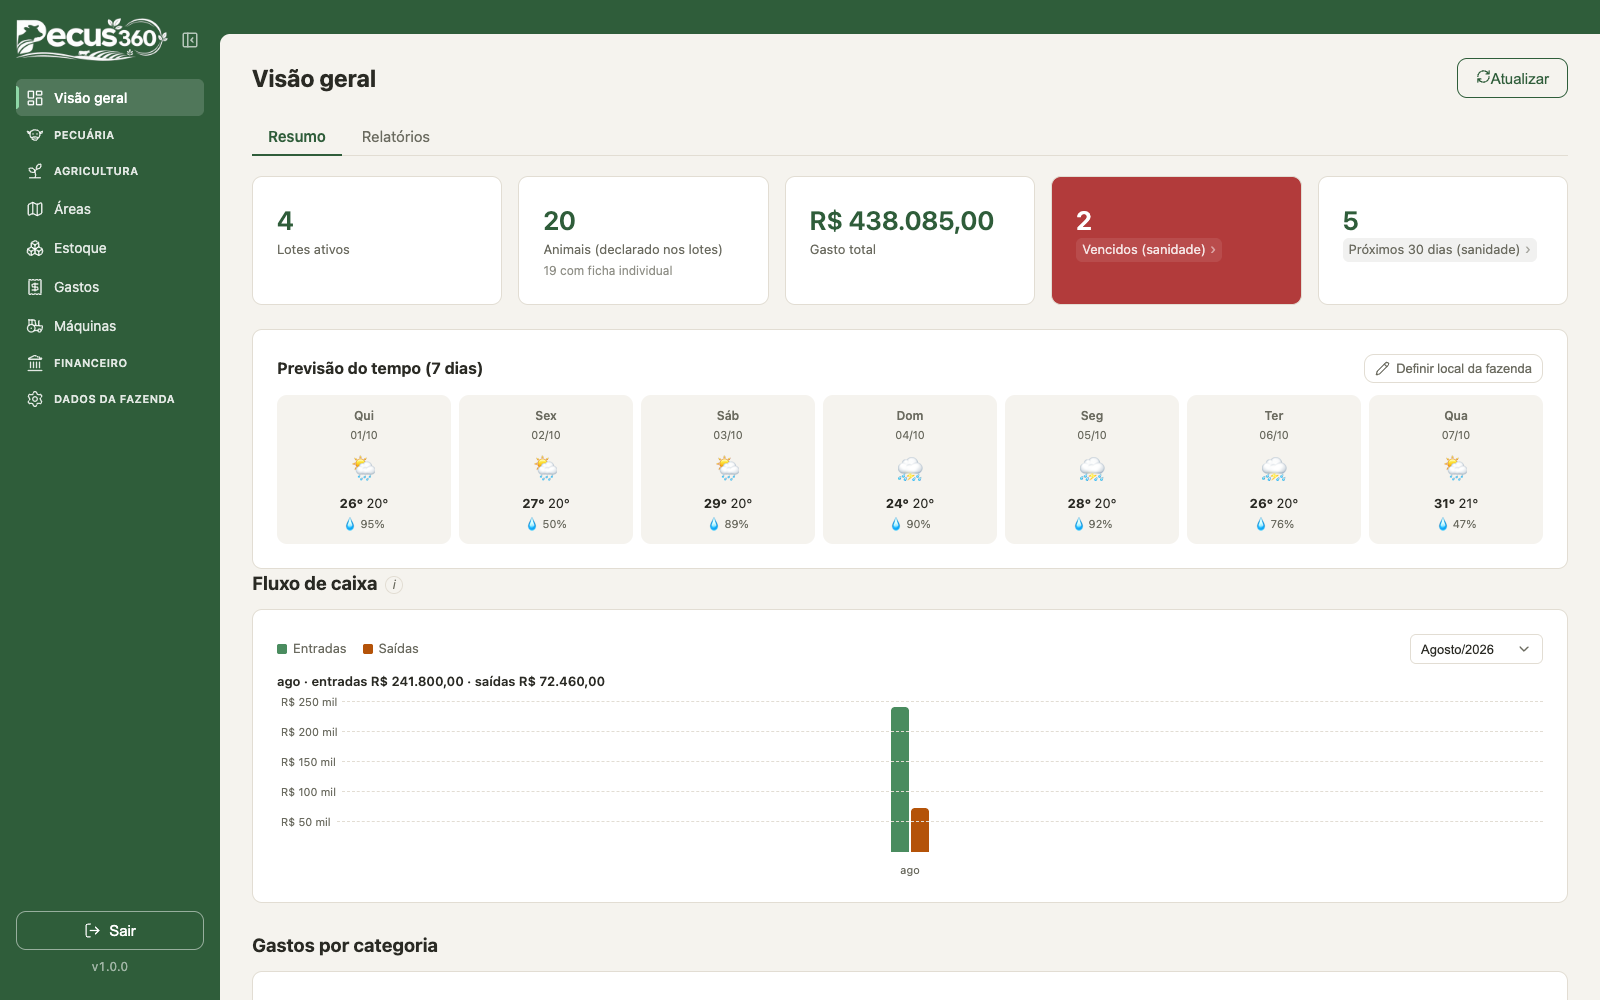Open the Gastos page
This screenshot has width=1600, height=1000.
[110, 287]
